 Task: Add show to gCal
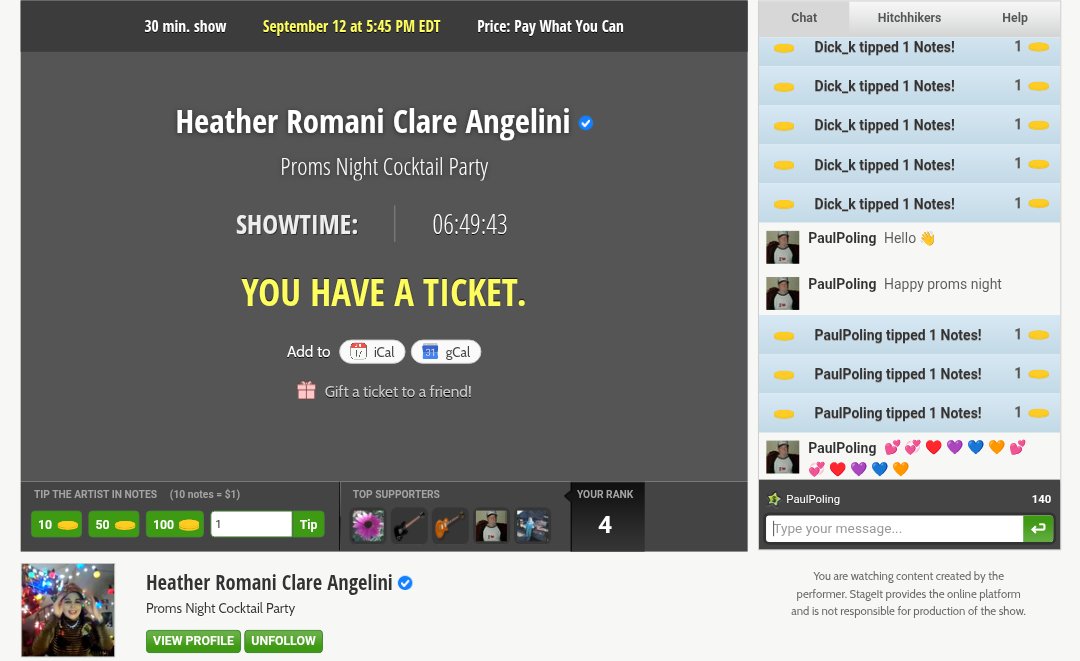click(x=446, y=352)
